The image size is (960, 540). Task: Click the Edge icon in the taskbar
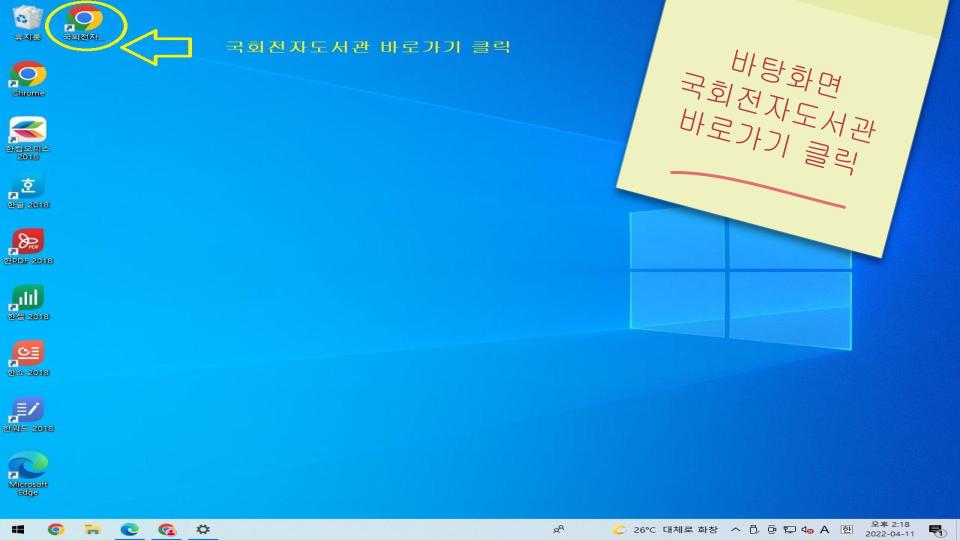pyautogui.click(x=129, y=529)
